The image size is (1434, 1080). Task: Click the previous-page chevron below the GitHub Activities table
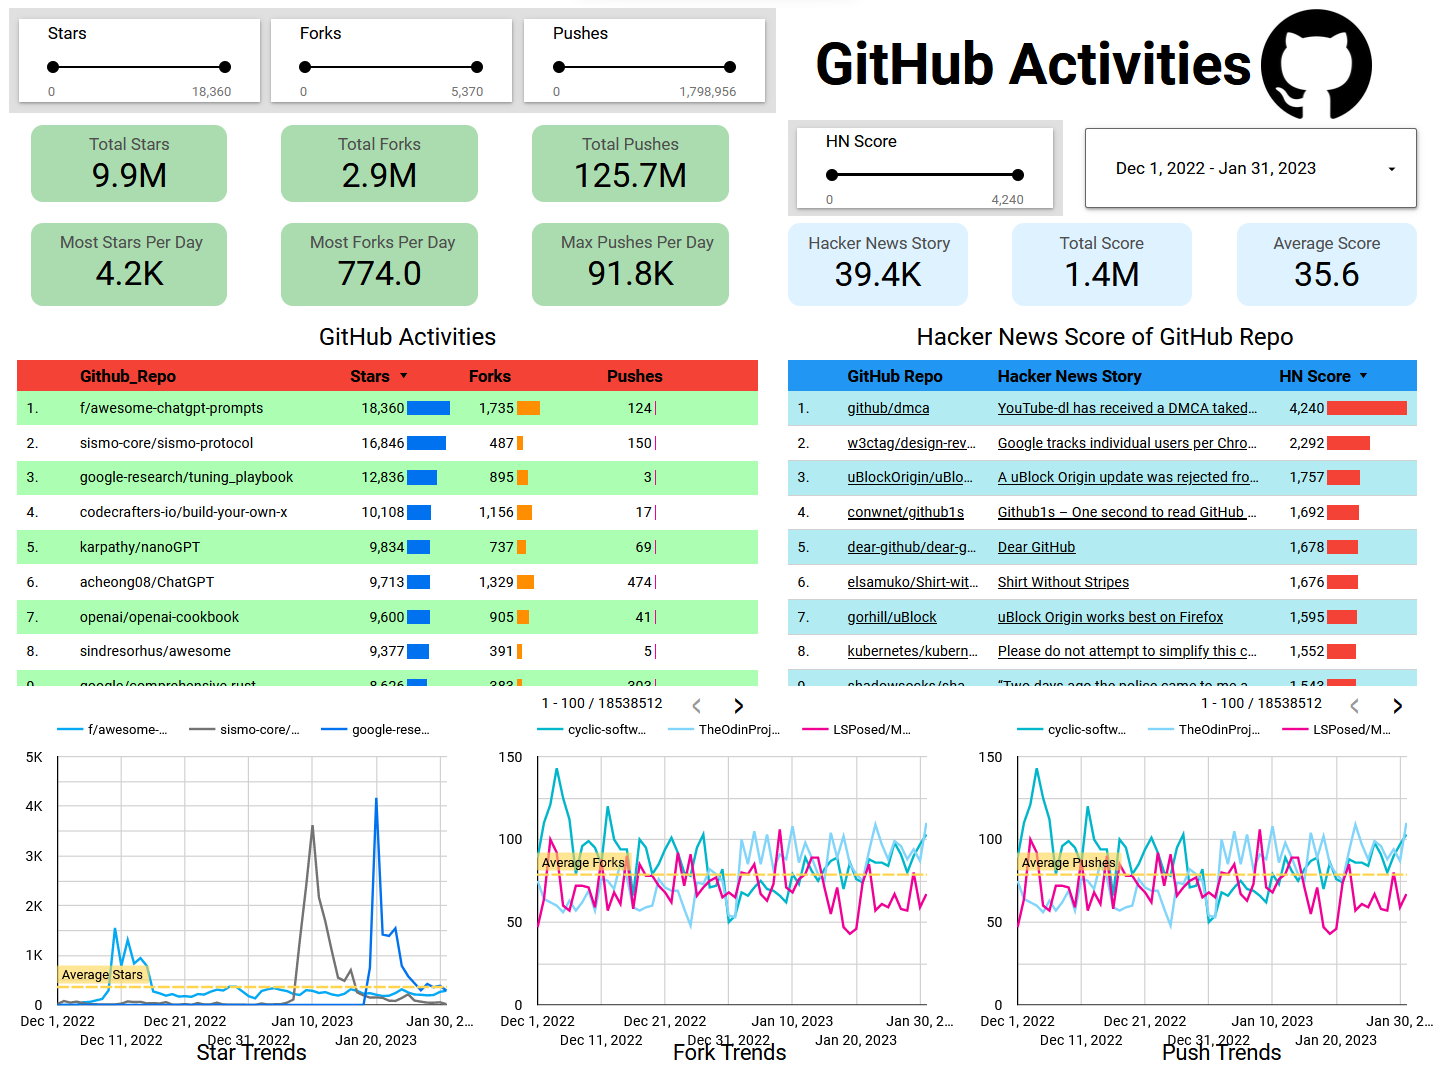[696, 705]
